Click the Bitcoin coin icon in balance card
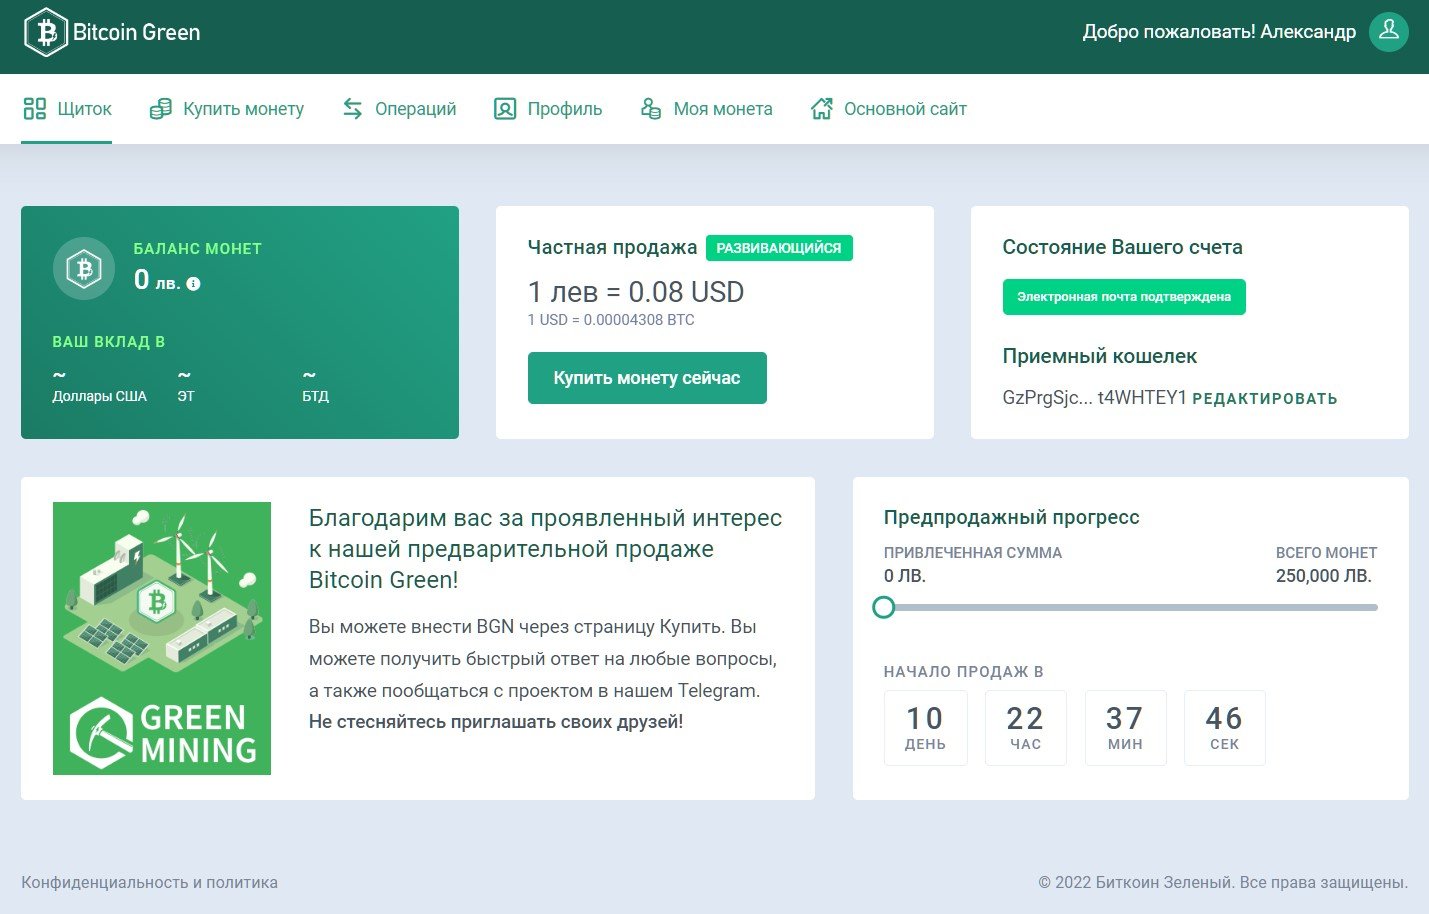 (84, 268)
